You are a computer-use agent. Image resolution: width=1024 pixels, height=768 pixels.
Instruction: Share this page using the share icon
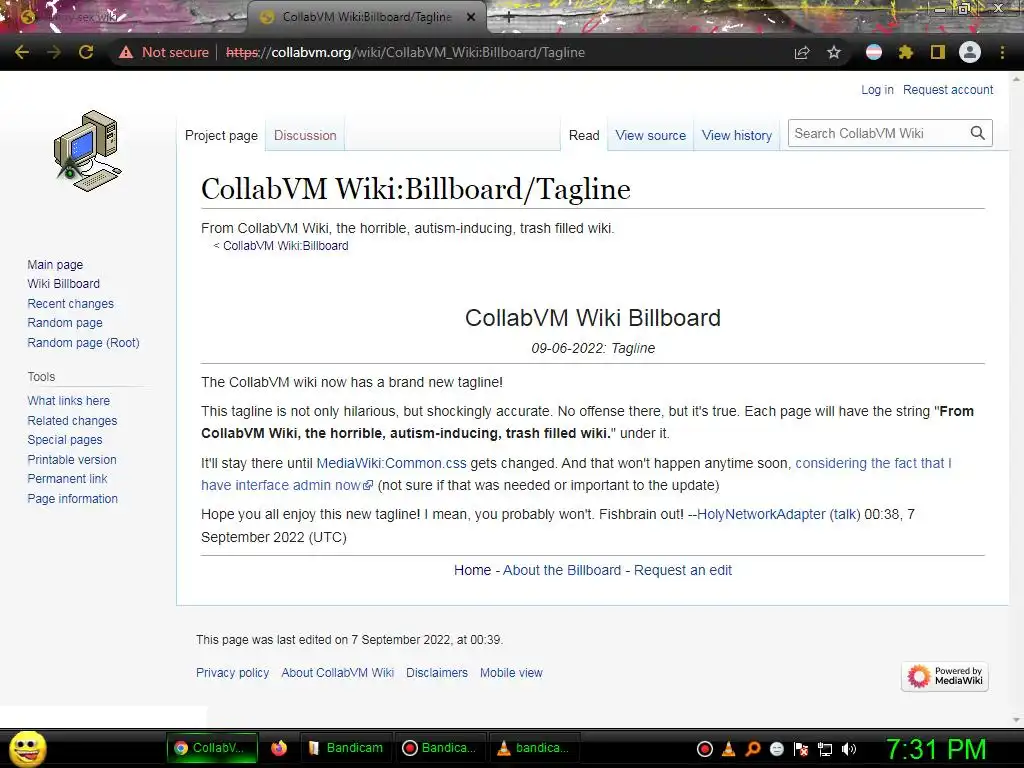point(802,52)
